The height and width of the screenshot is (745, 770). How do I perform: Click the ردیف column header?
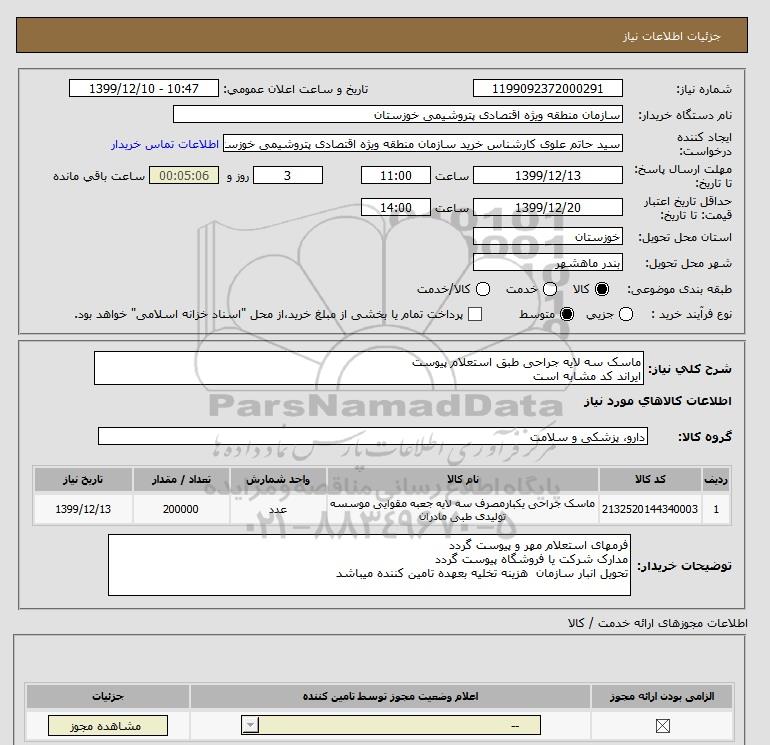pos(716,479)
